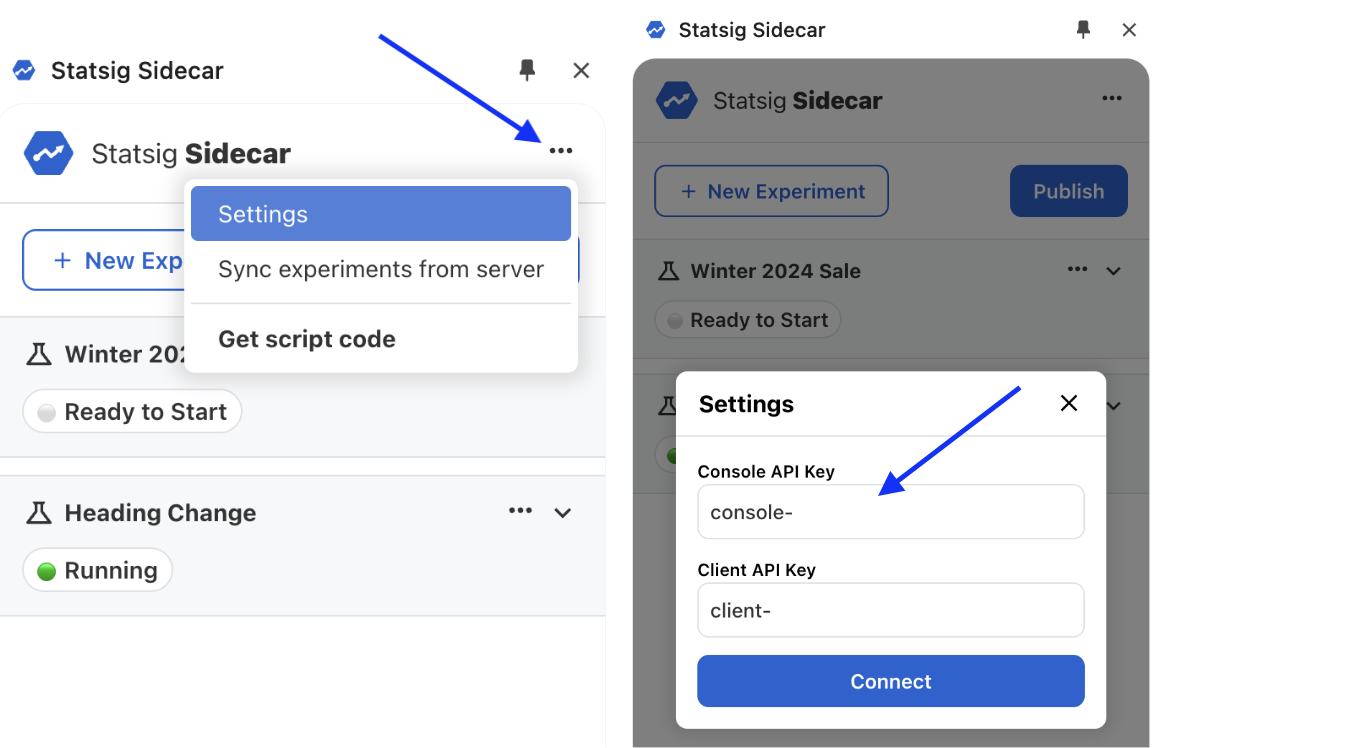Choose Sync experiments from server
The image size is (1354, 748).
[380, 269]
